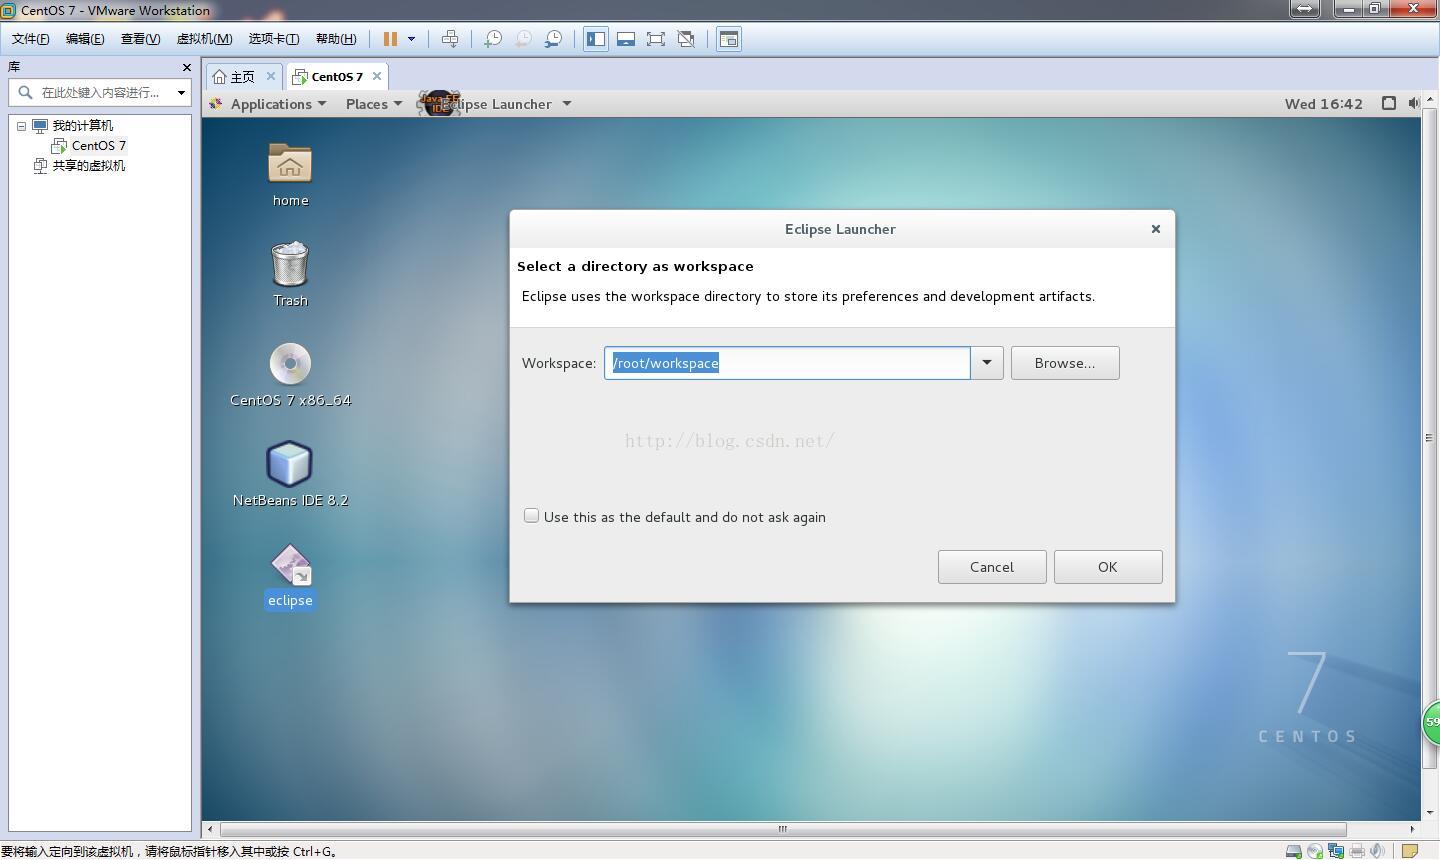The image size is (1440, 860).
Task: Click OK to confirm workspace
Action: click(x=1108, y=567)
